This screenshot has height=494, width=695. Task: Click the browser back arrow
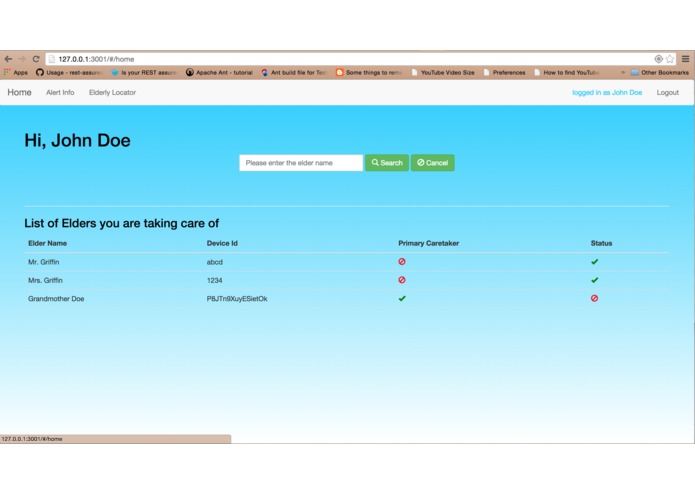(x=8, y=58)
